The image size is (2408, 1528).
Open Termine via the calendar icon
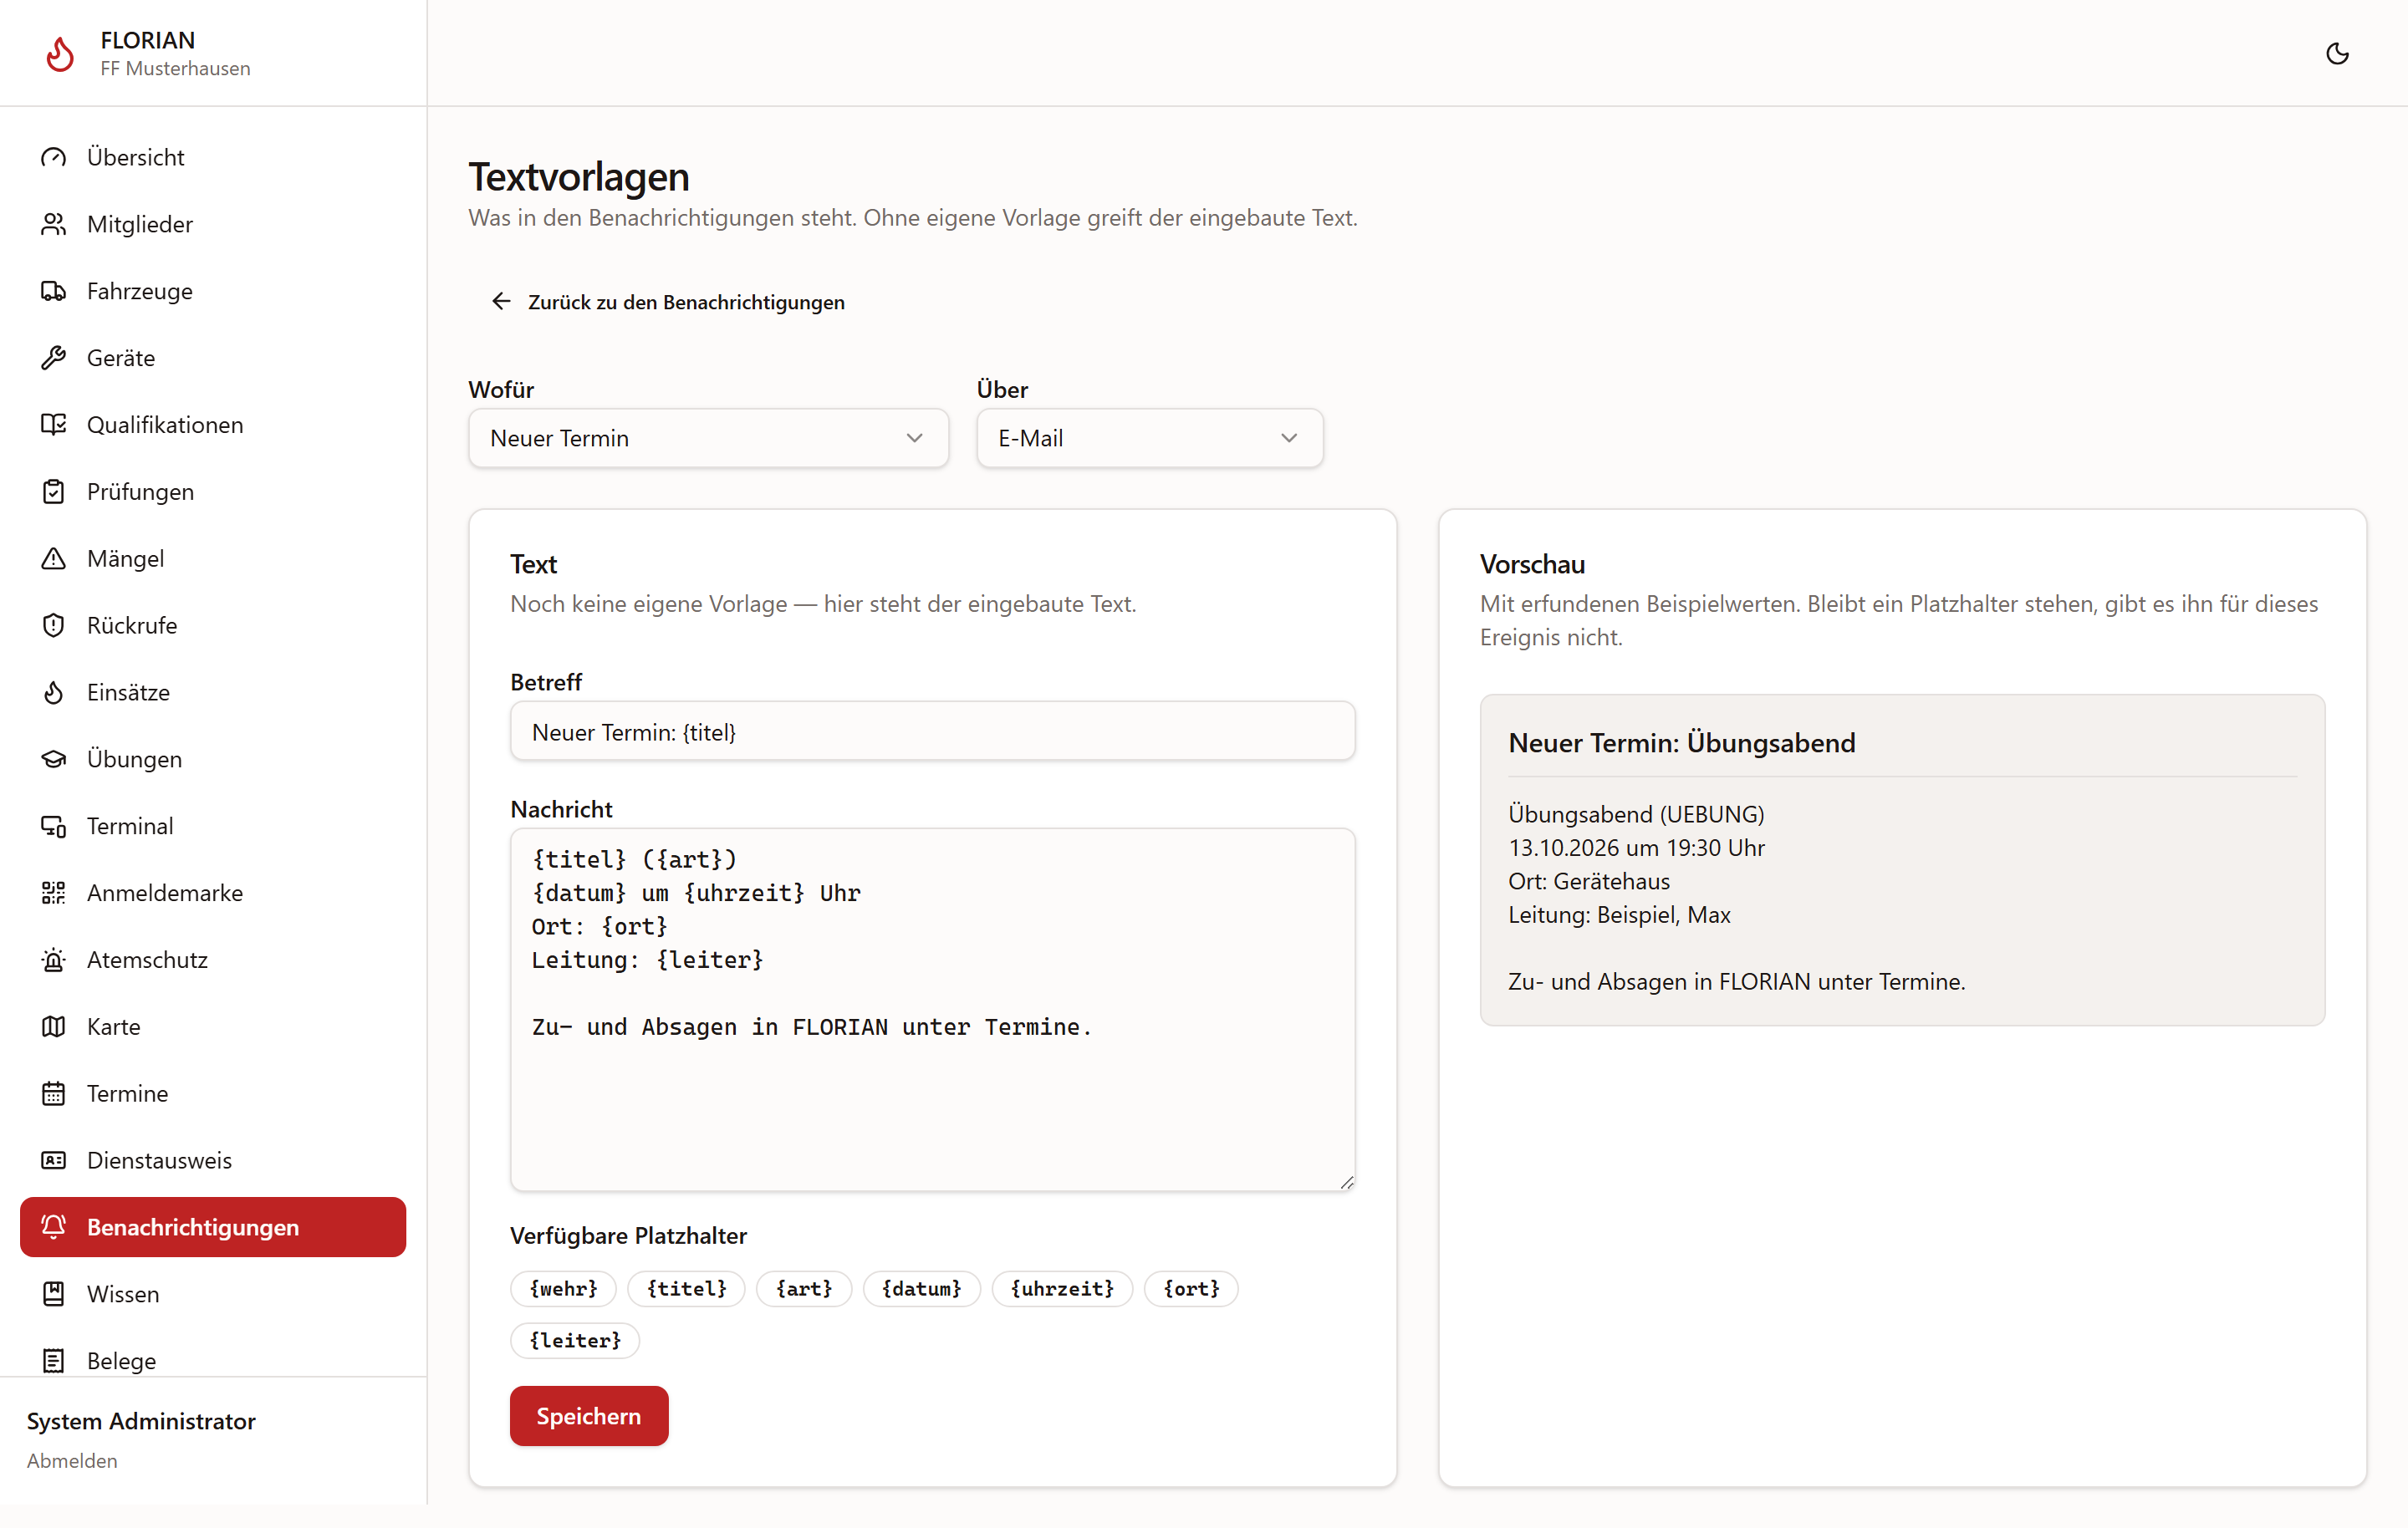[54, 1093]
